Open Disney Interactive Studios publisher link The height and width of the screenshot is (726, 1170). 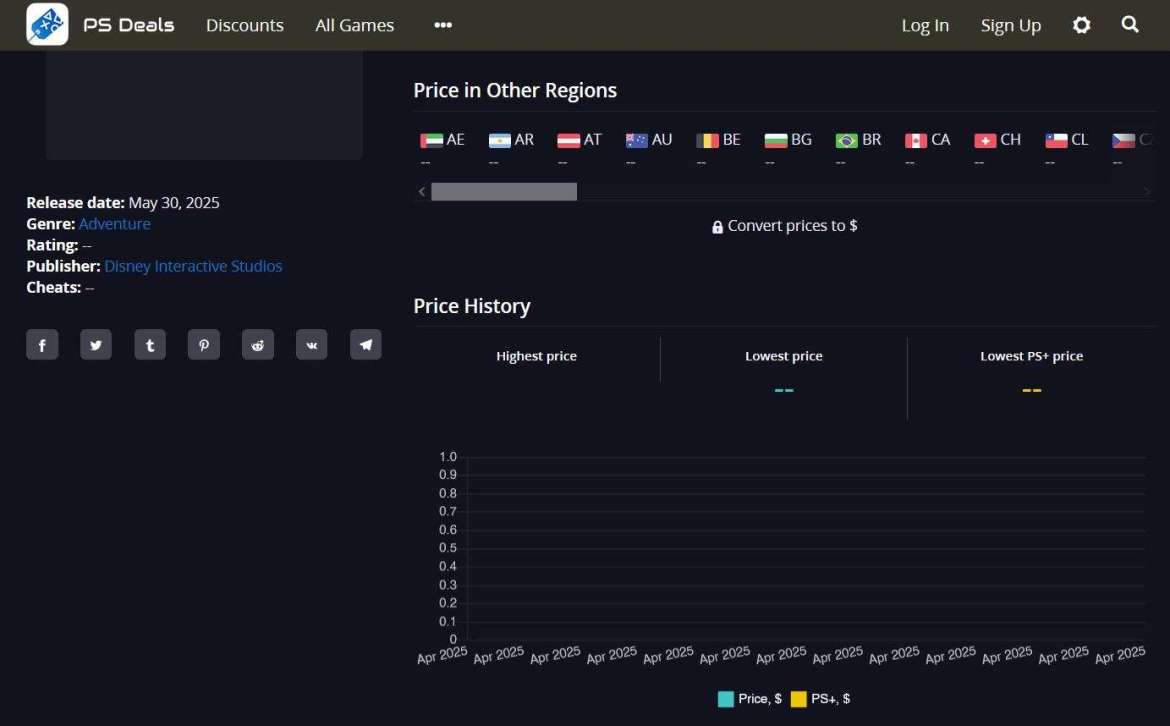point(193,266)
